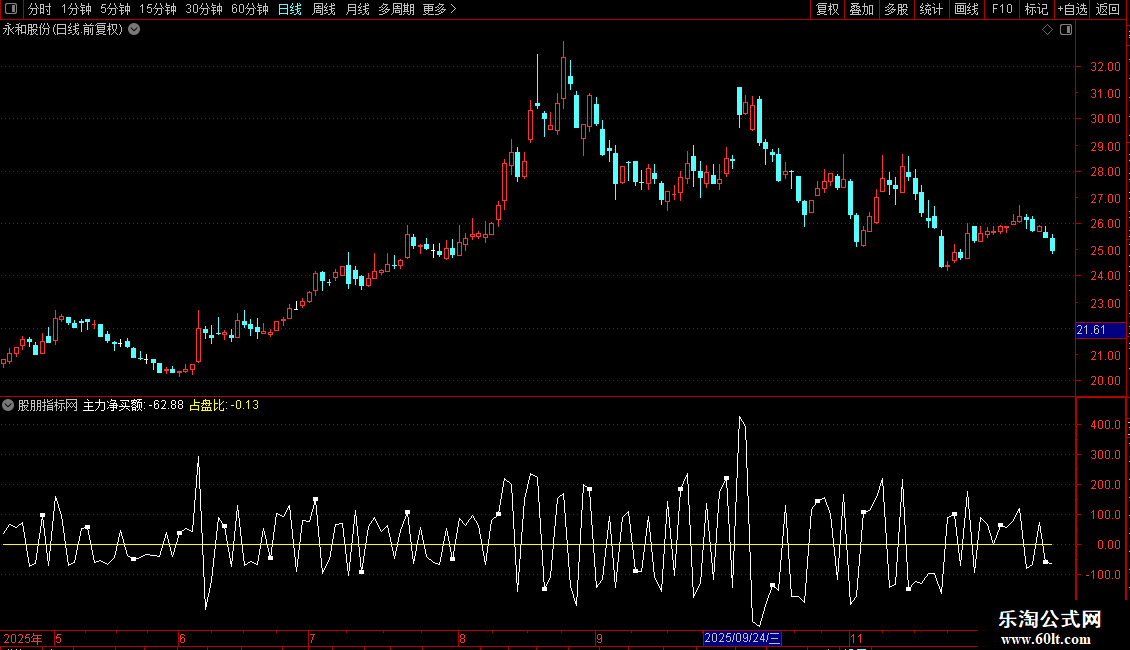The height and width of the screenshot is (650, 1130).
Task: Open the 多周期 multi-period view
Action: (396, 9)
